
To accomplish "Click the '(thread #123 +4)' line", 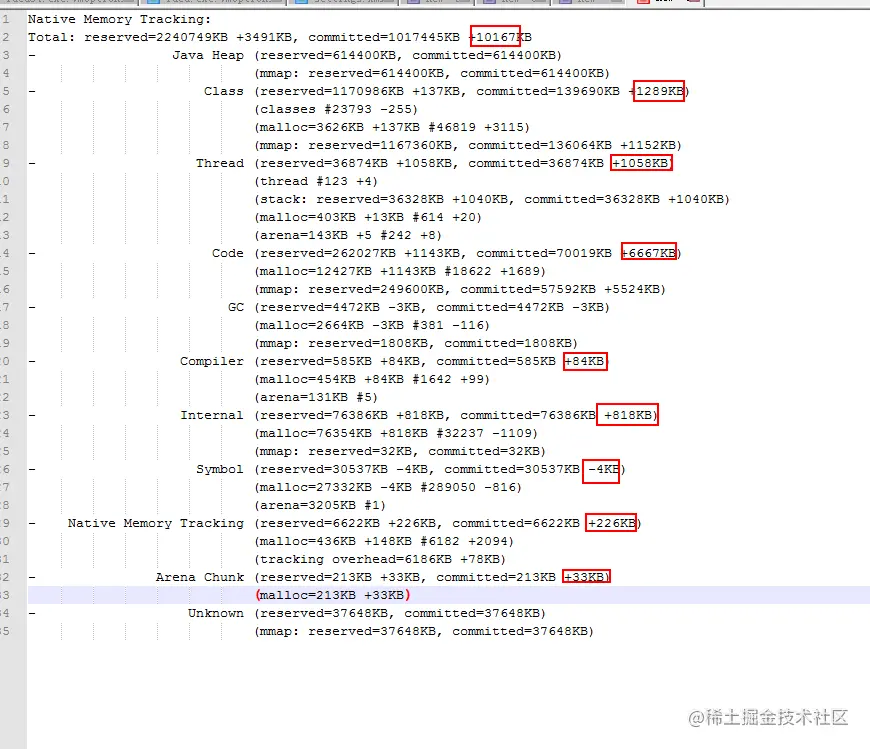I will point(316,181).
